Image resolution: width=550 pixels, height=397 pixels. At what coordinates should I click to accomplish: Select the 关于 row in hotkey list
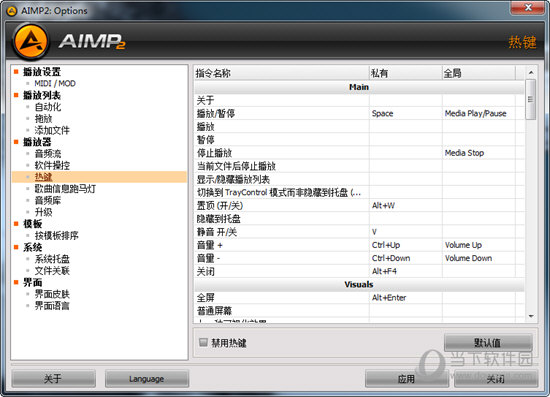(x=359, y=100)
